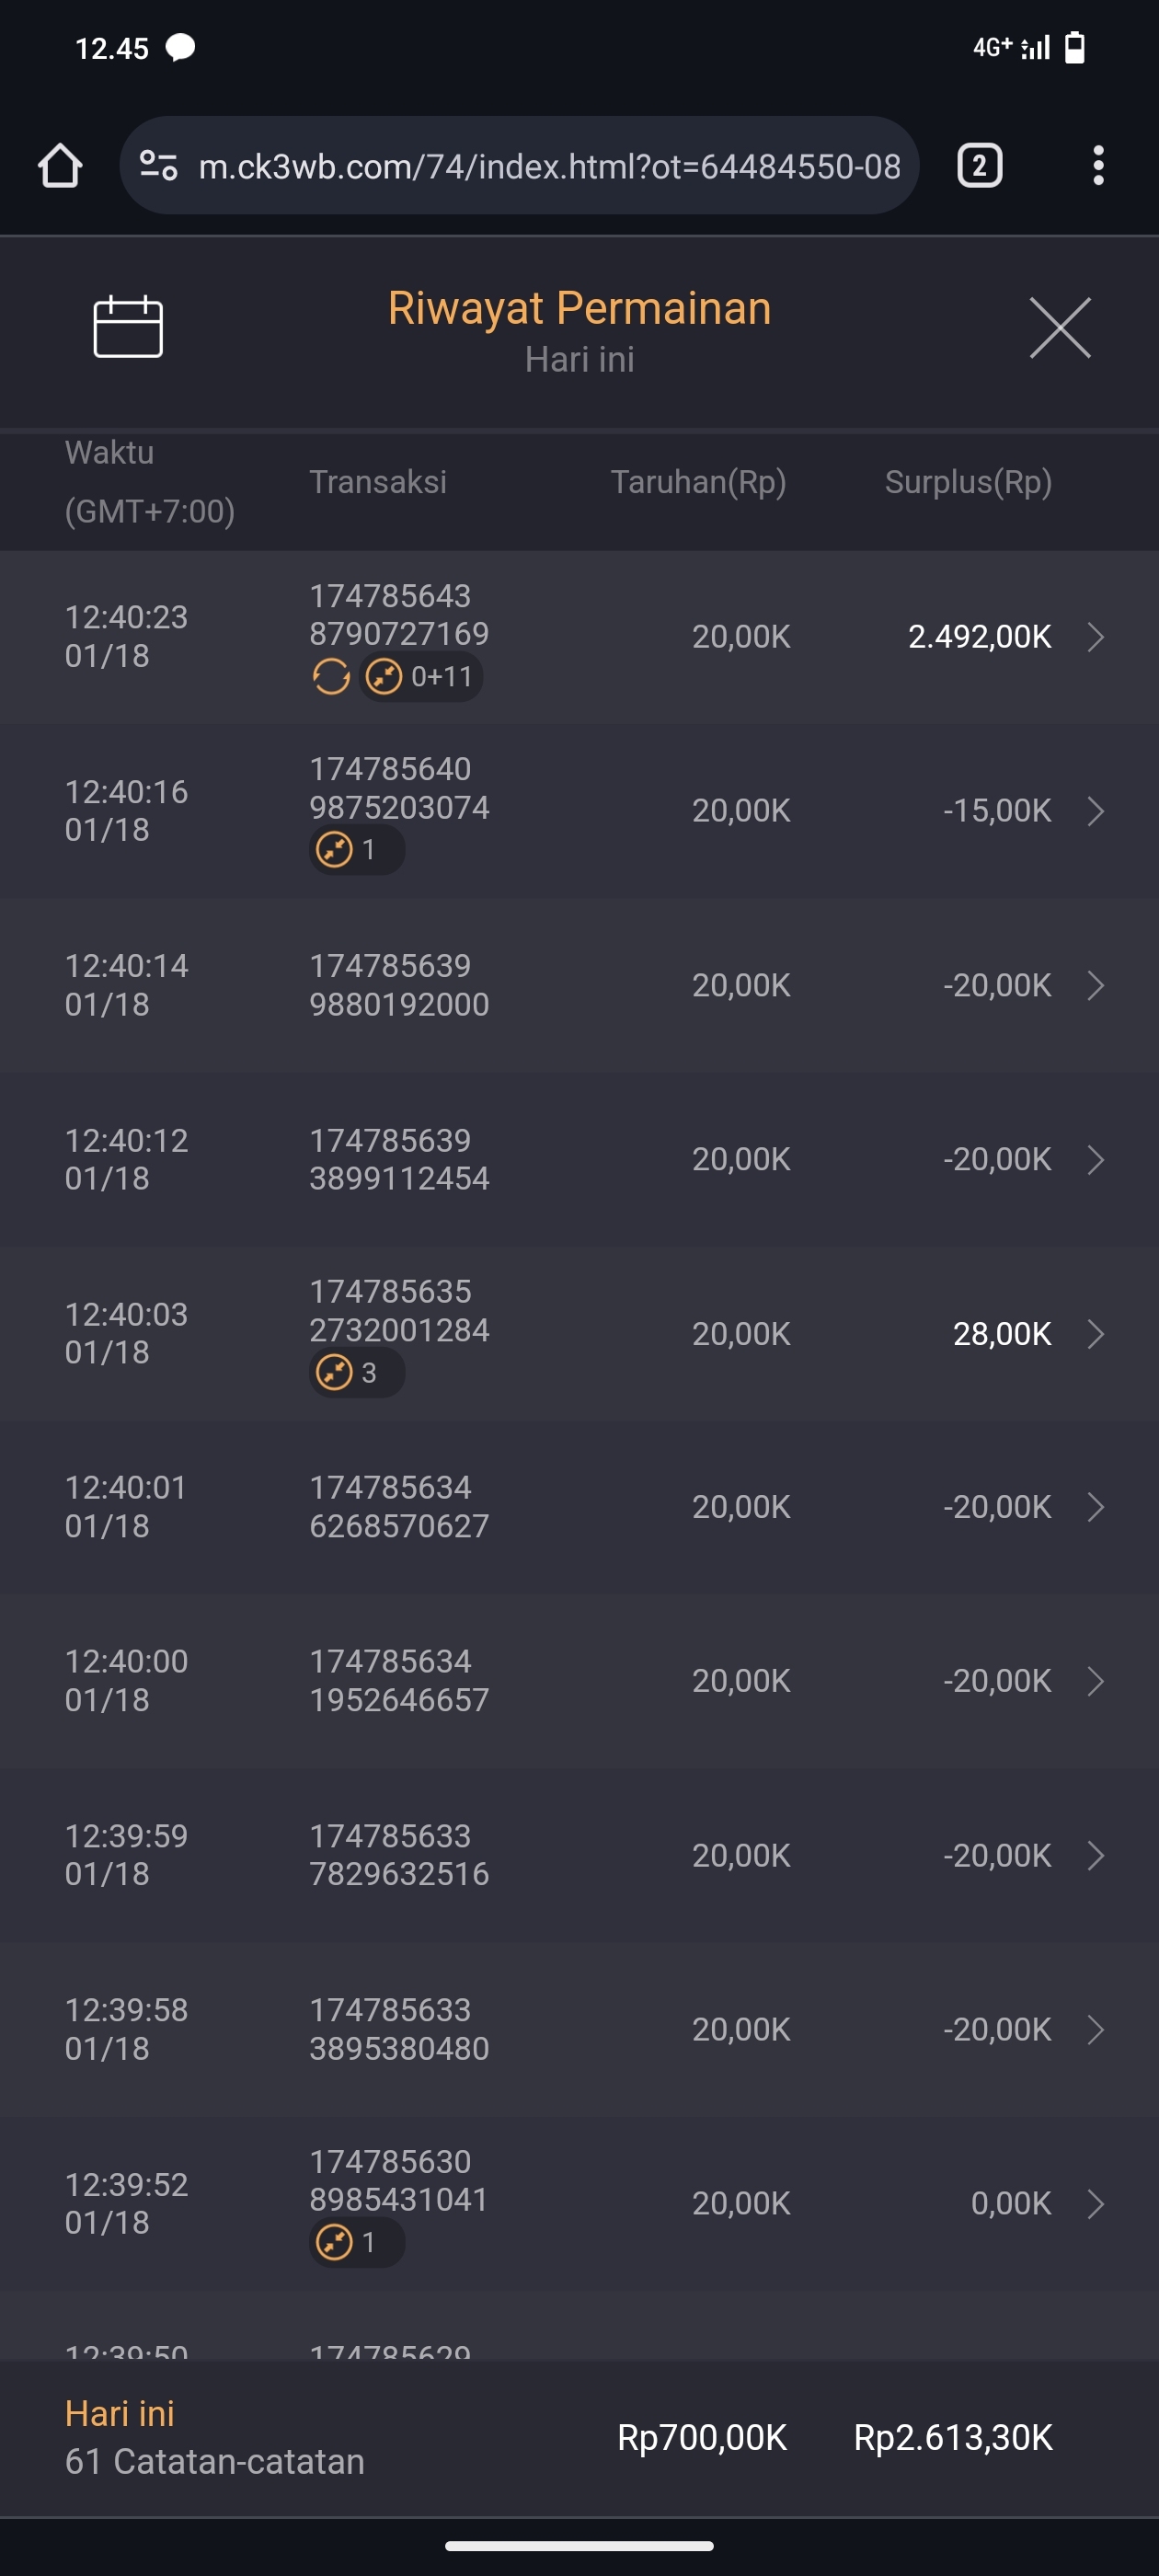
Task: Tap the Hari ini summary label at bottom
Action: pyautogui.click(x=120, y=2414)
